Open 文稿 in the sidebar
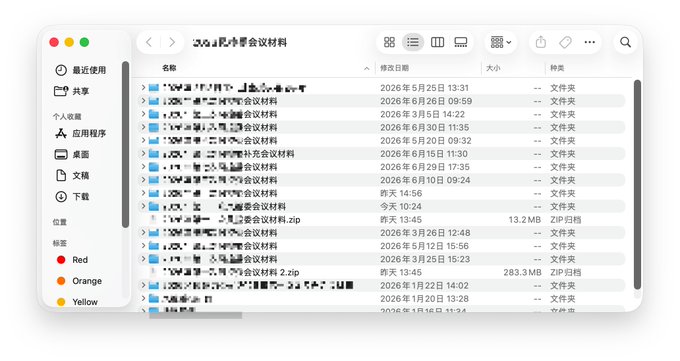The height and width of the screenshot is (361, 680). coord(72,175)
